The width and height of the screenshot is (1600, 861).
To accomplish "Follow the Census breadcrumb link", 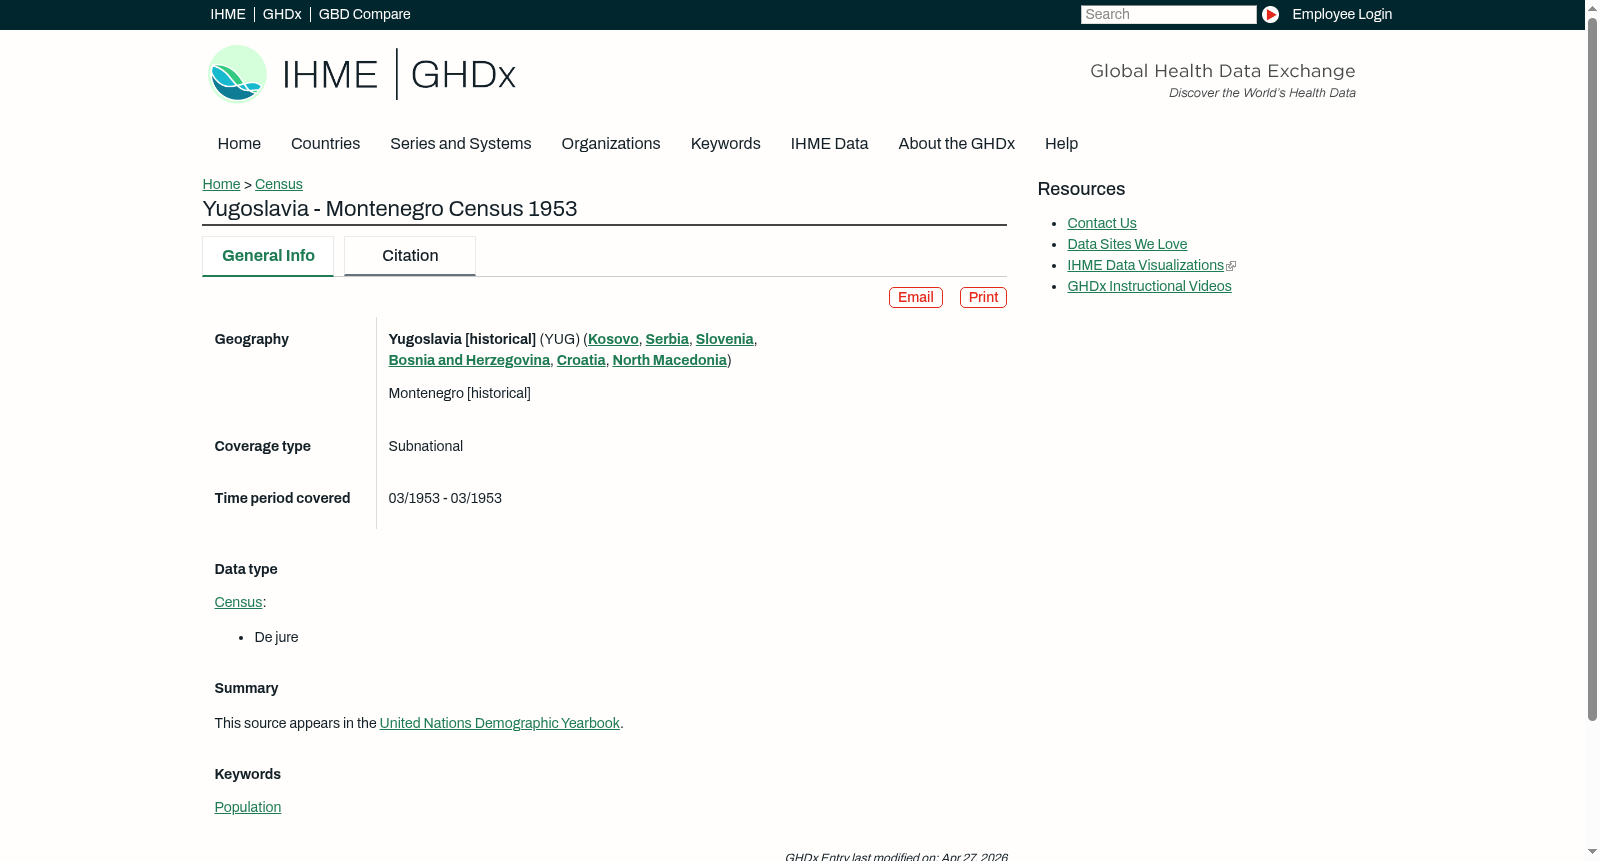I will (x=279, y=184).
